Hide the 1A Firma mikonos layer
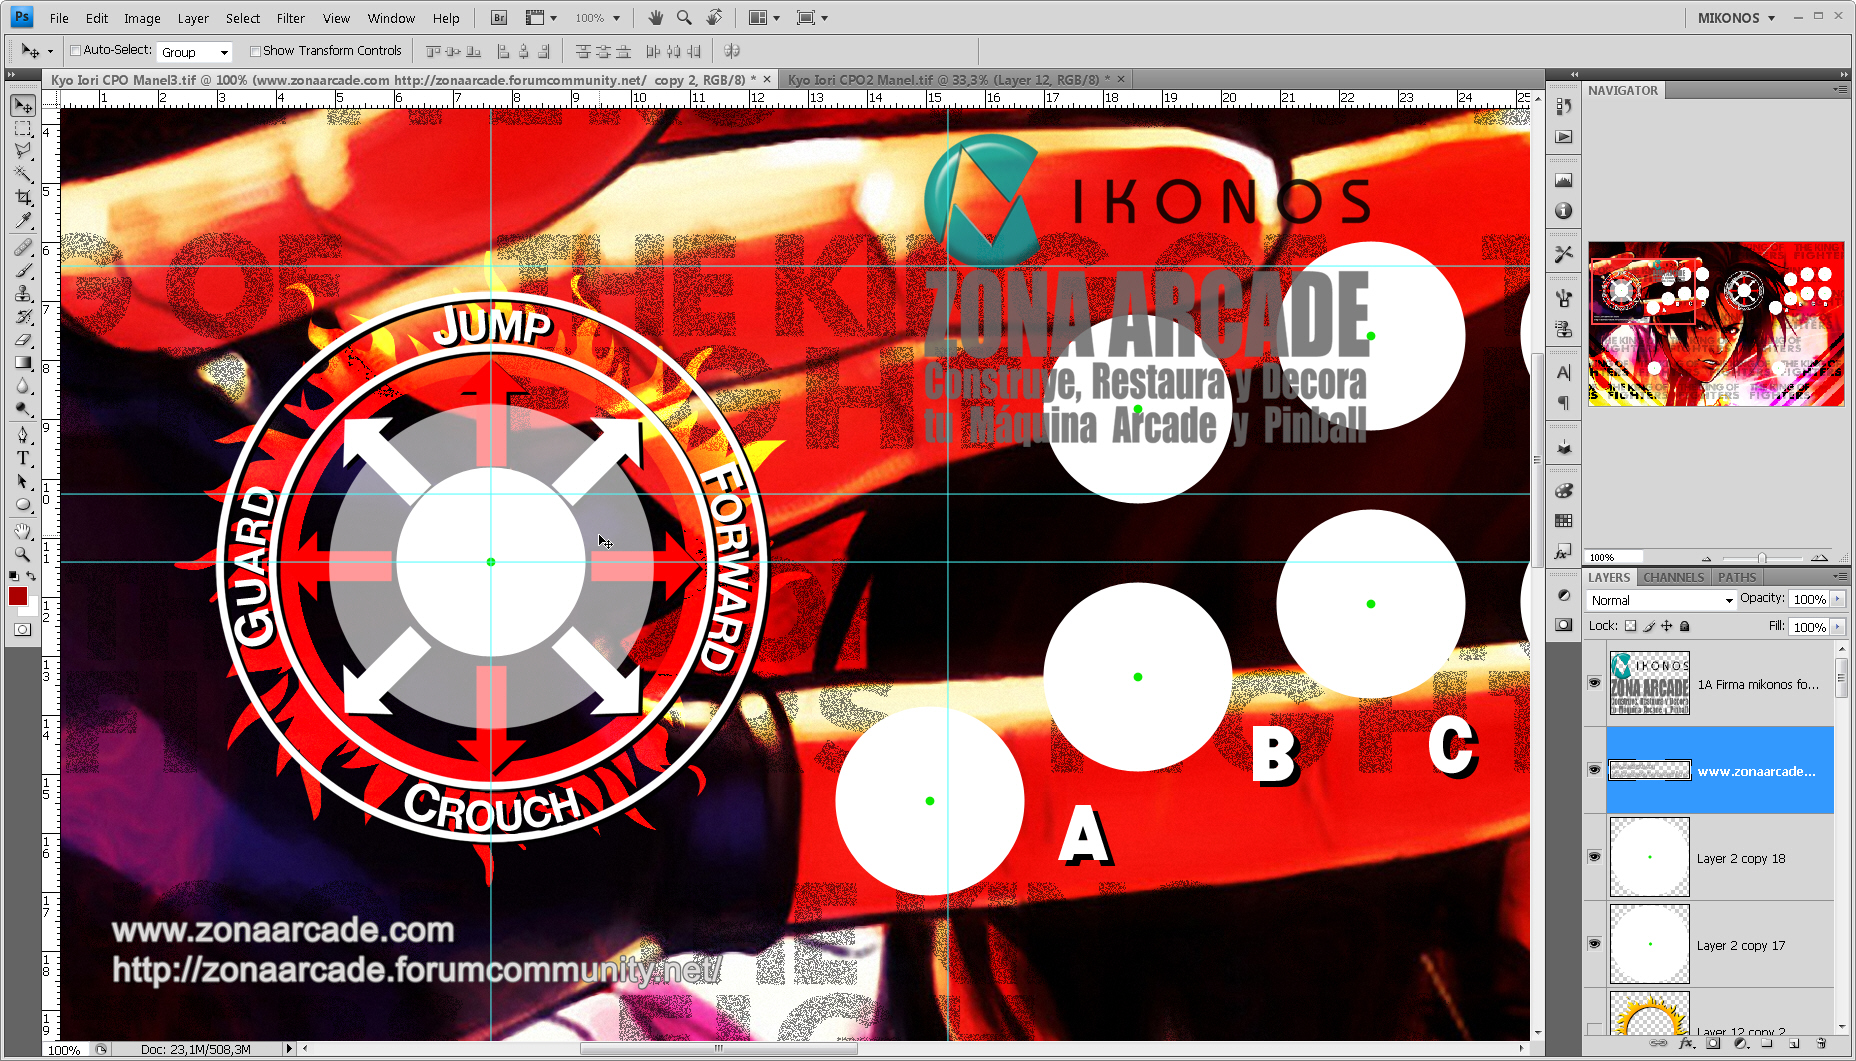This screenshot has height=1061, width=1856. 1594,683
